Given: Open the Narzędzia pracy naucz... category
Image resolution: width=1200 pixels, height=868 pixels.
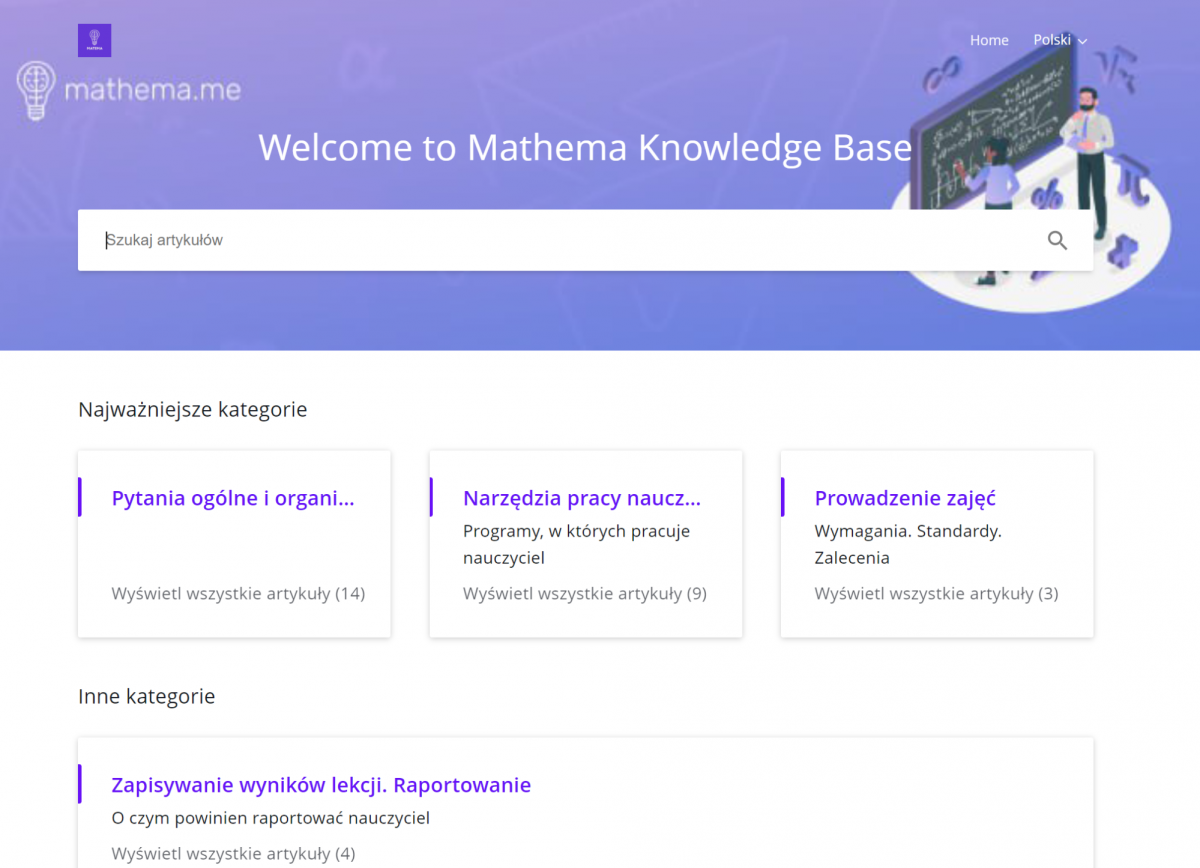Looking at the screenshot, I should (582, 498).
